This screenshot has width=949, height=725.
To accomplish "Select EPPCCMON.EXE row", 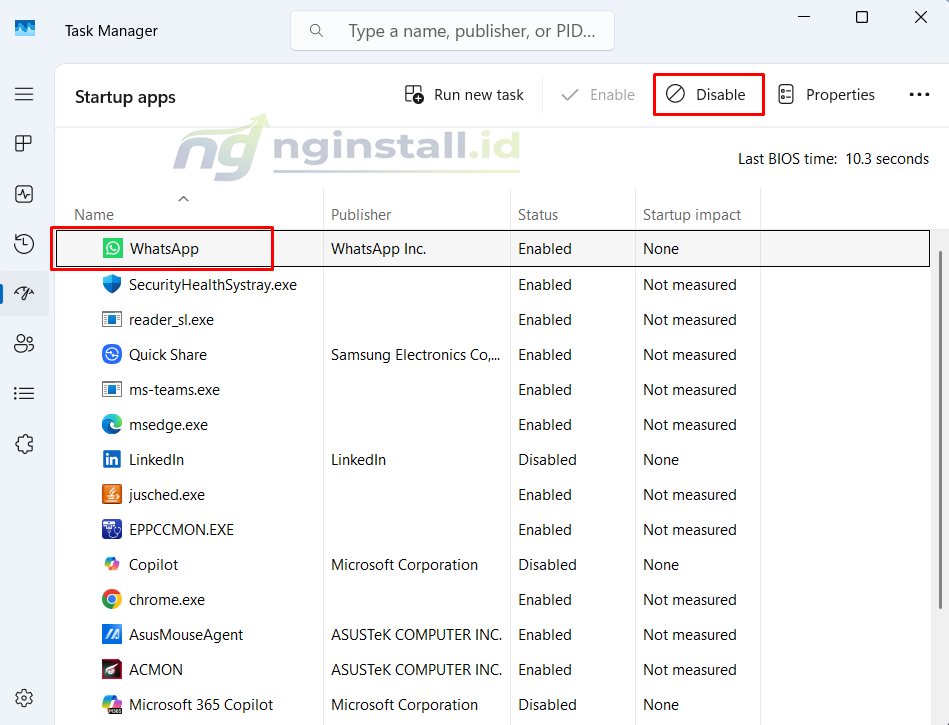I will click(493, 530).
